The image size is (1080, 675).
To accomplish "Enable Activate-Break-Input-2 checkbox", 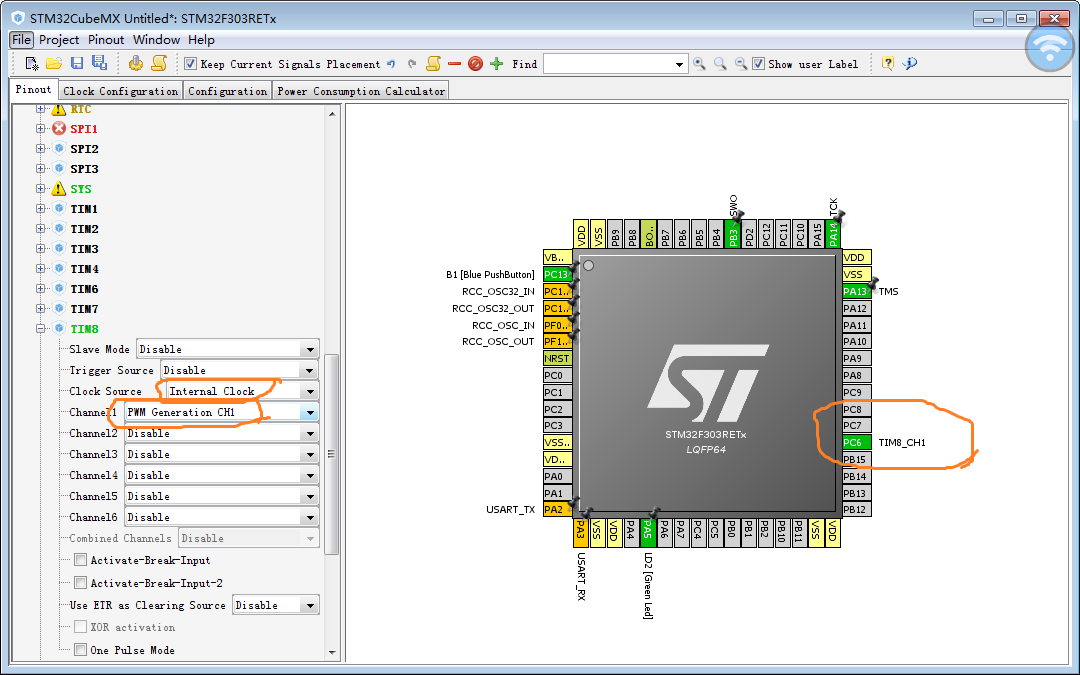I will tap(81, 582).
